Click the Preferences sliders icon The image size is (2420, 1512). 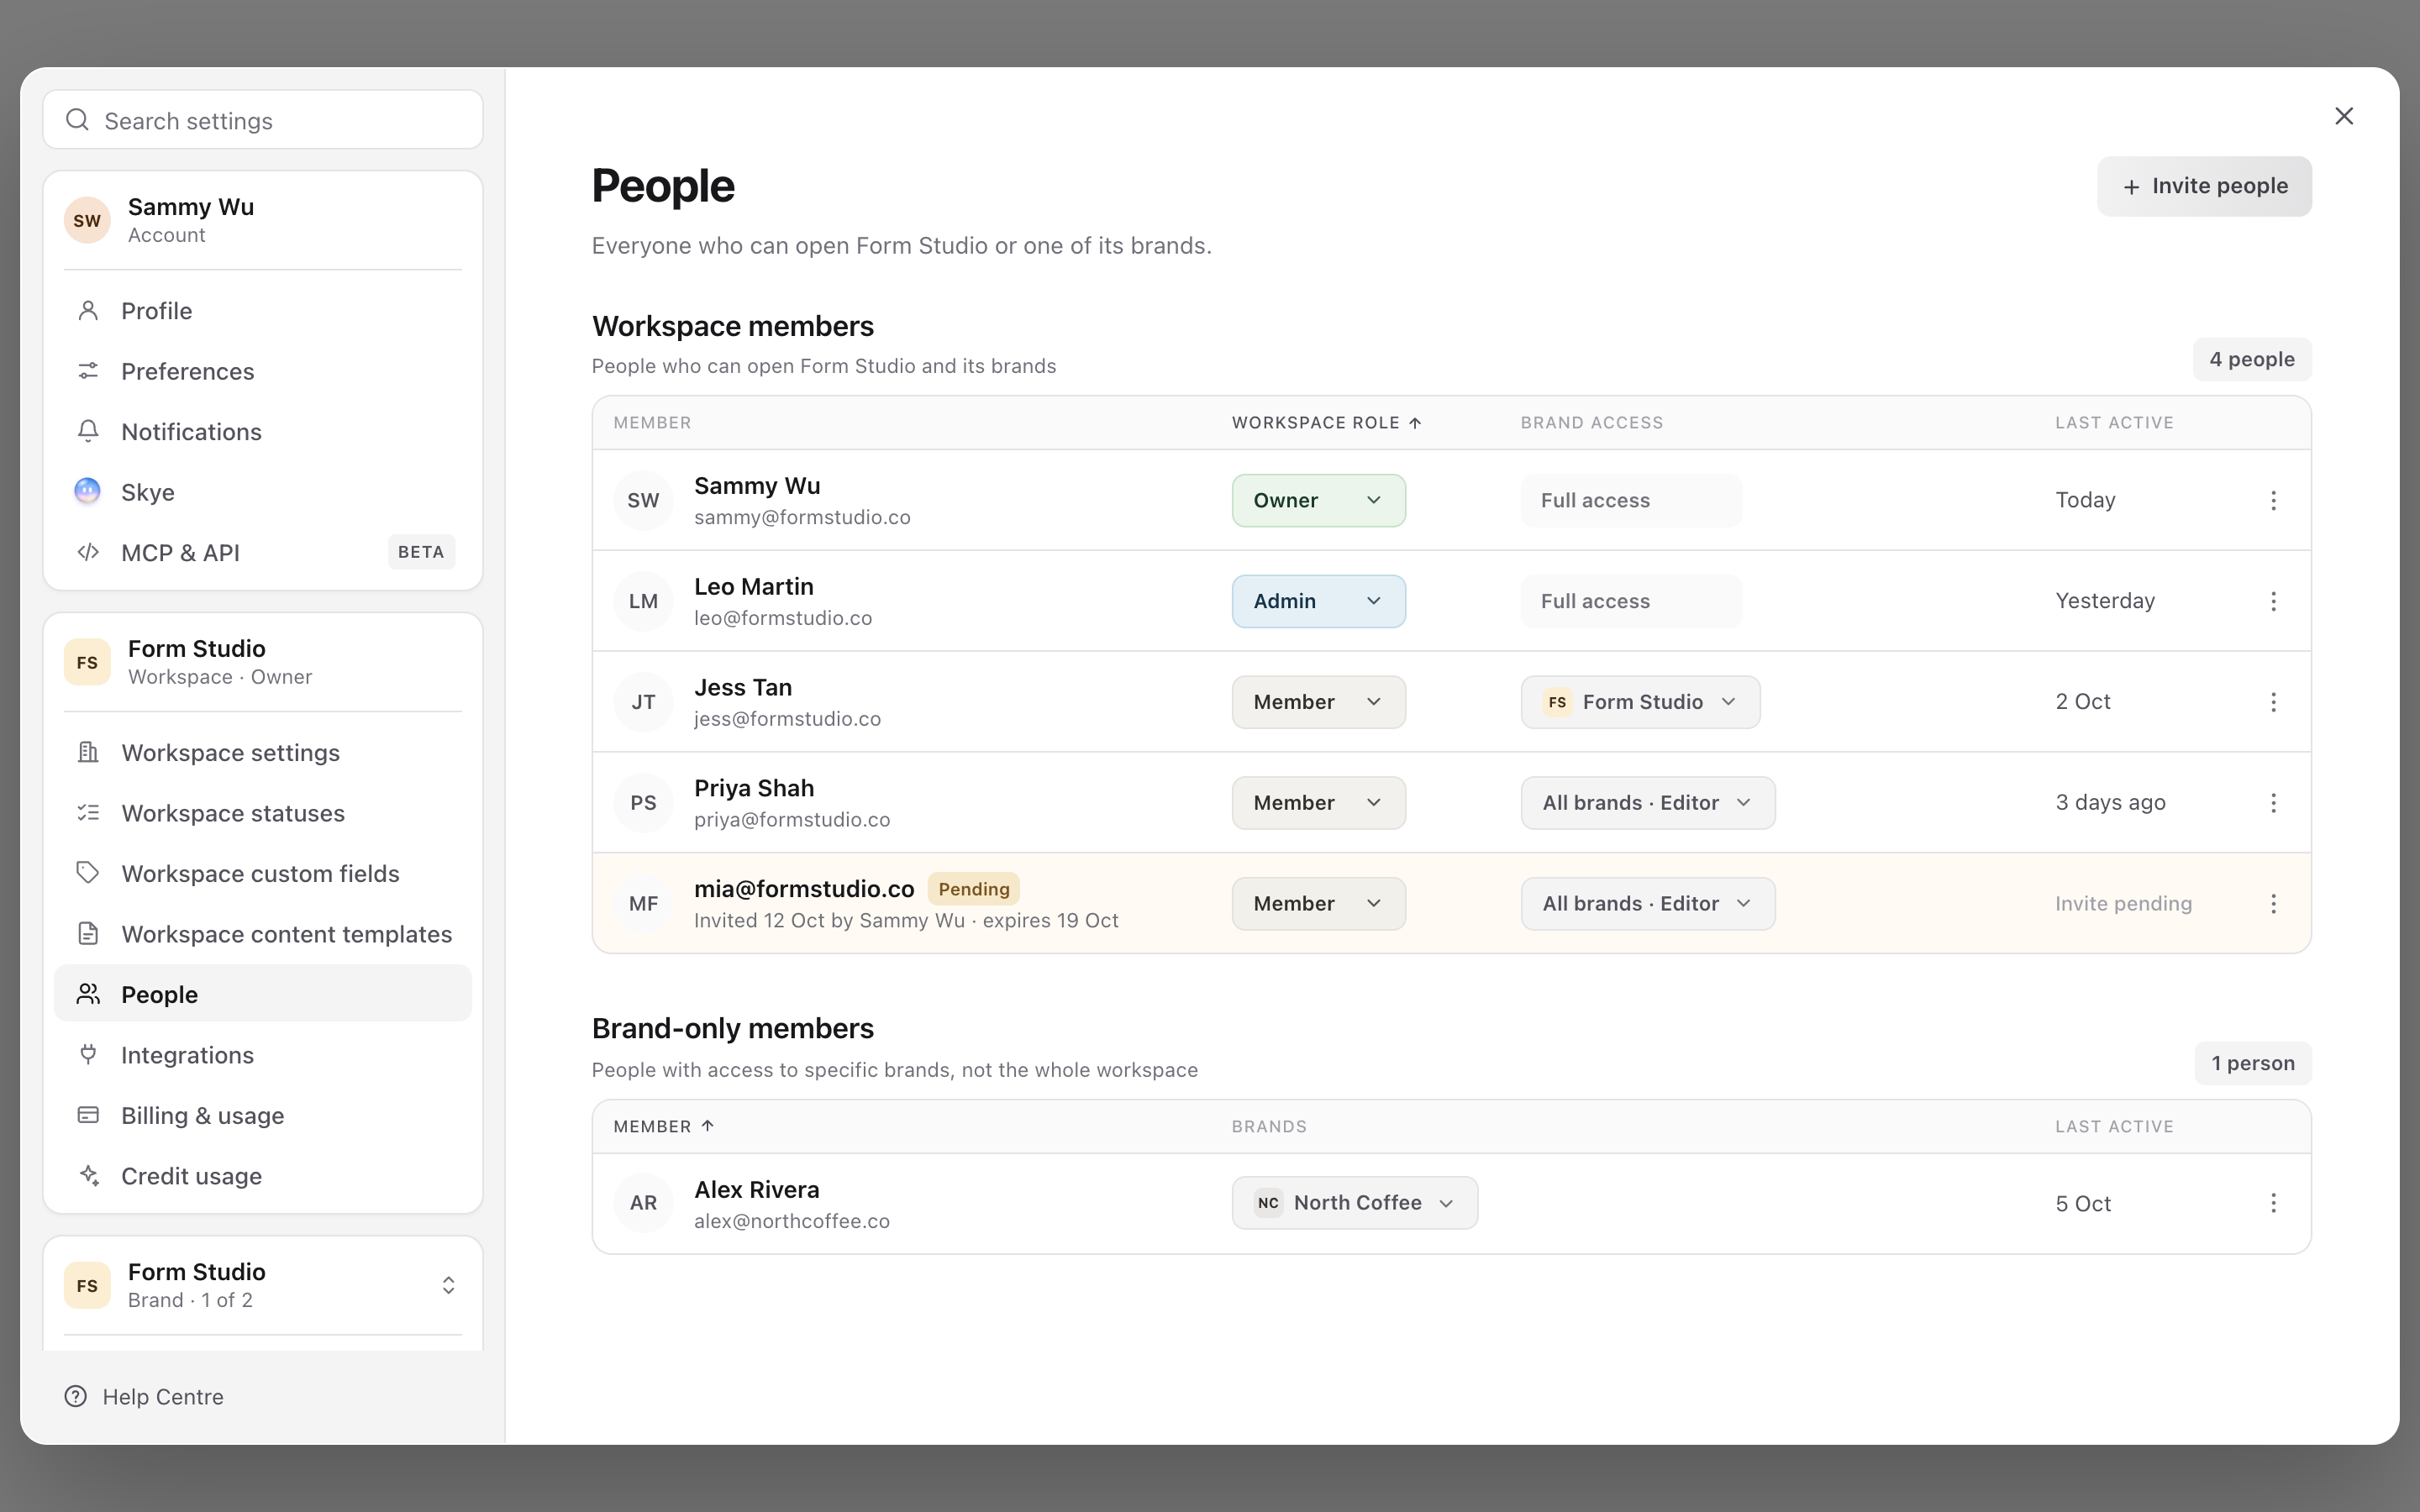pyautogui.click(x=88, y=371)
